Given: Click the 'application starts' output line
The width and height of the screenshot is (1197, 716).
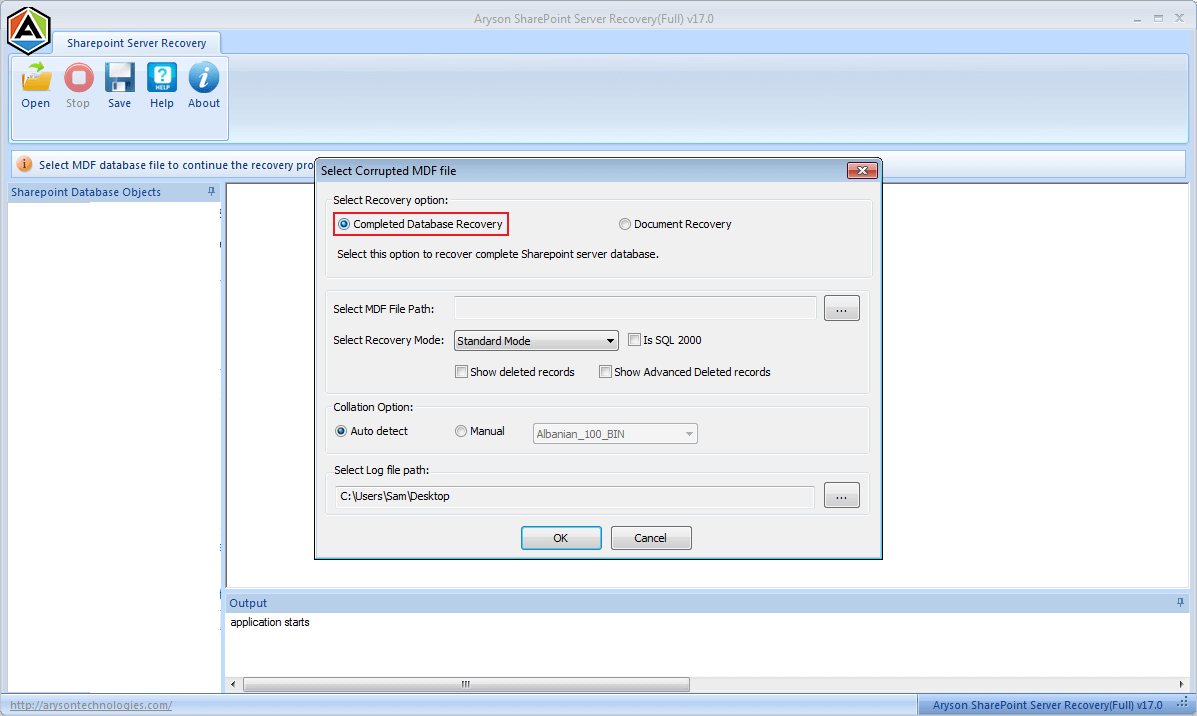Looking at the screenshot, I should coord(269,622).
